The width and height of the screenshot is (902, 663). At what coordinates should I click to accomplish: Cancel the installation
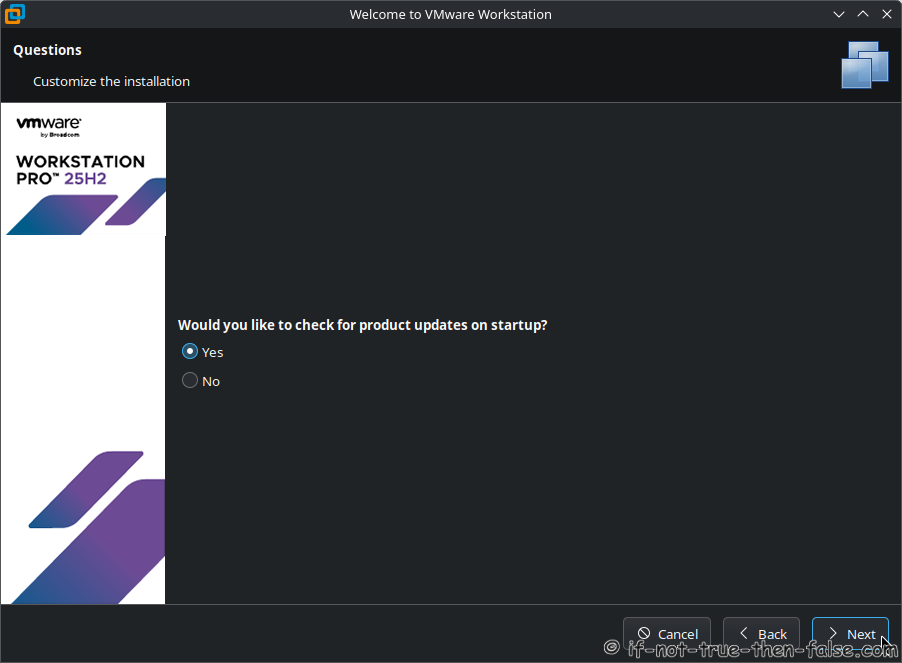(667, 634)
